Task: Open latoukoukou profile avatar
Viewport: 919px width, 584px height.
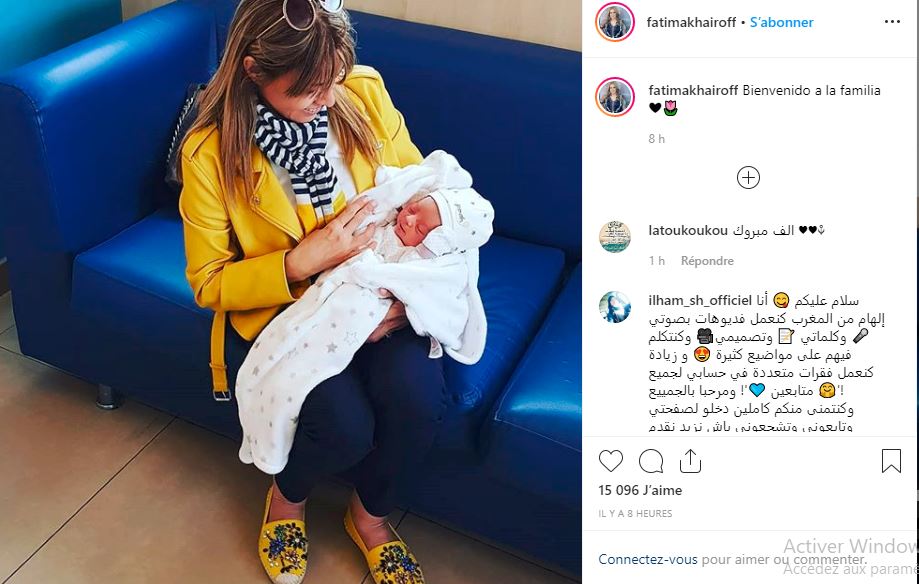Action: (615, 237)
